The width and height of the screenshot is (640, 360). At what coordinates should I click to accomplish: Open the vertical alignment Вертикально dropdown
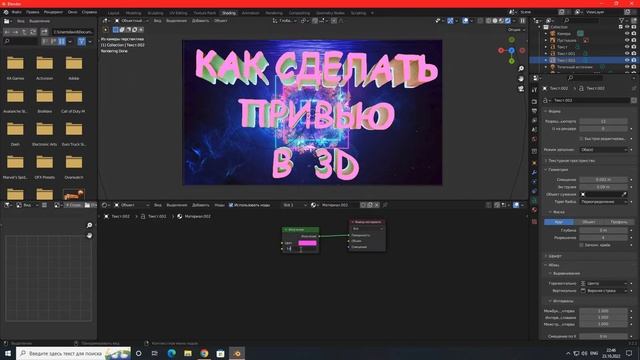(603, 291)
